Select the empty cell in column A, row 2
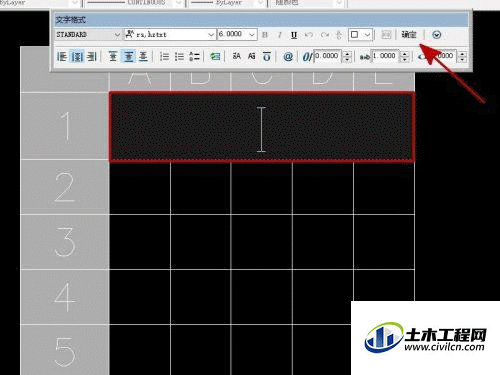Viewport: 500px width, 375px height. coord(140,188)
